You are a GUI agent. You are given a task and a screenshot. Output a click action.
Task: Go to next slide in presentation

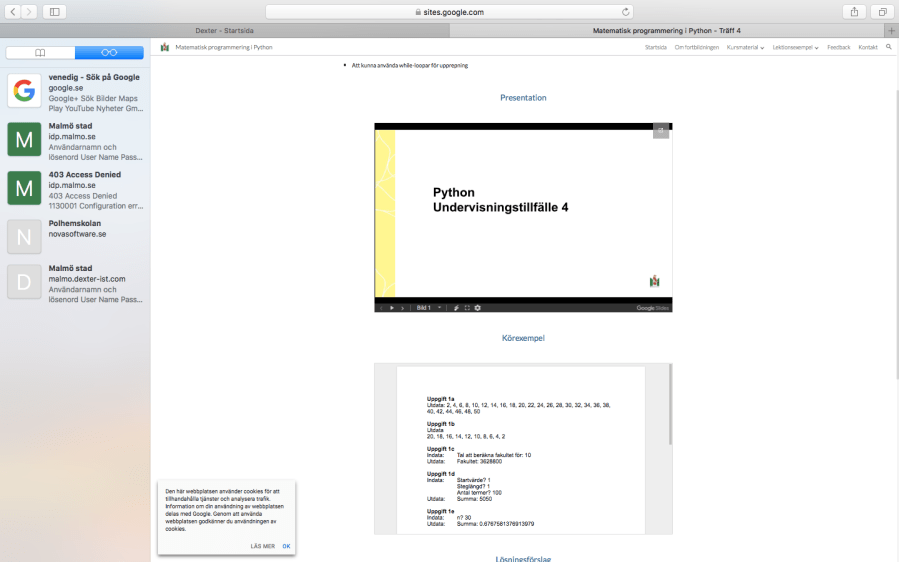[402, 307]
